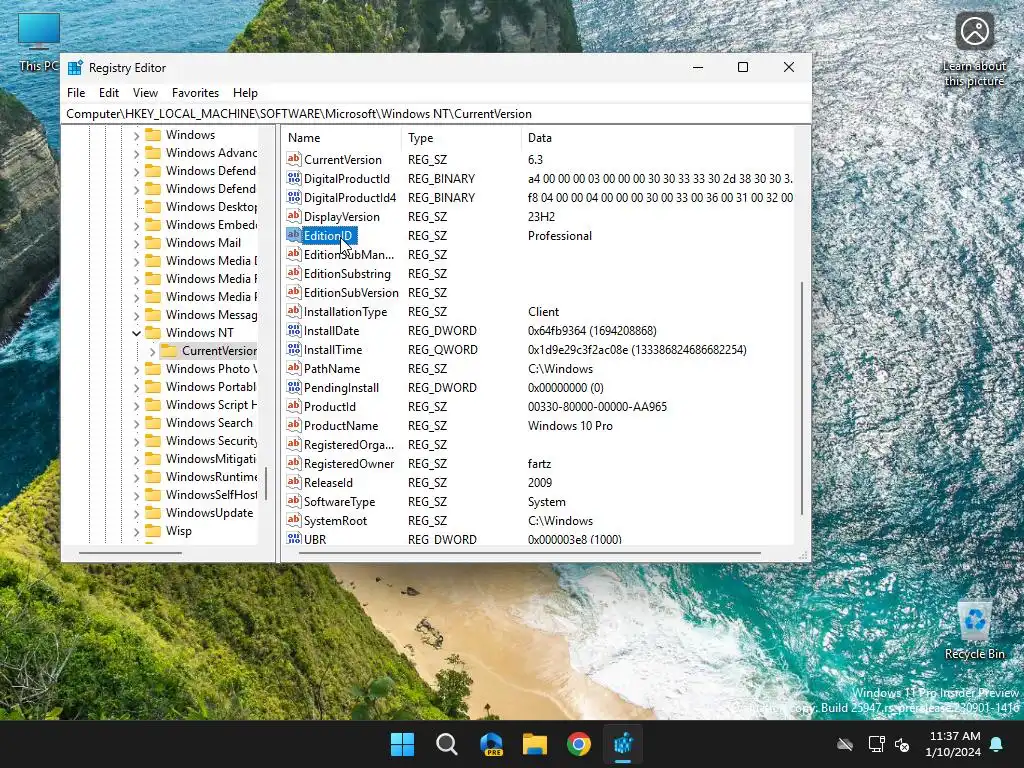Click the string icon beside RegisteredOwner
Screen dimensions: 1024x768
click(x=294, y=463)
